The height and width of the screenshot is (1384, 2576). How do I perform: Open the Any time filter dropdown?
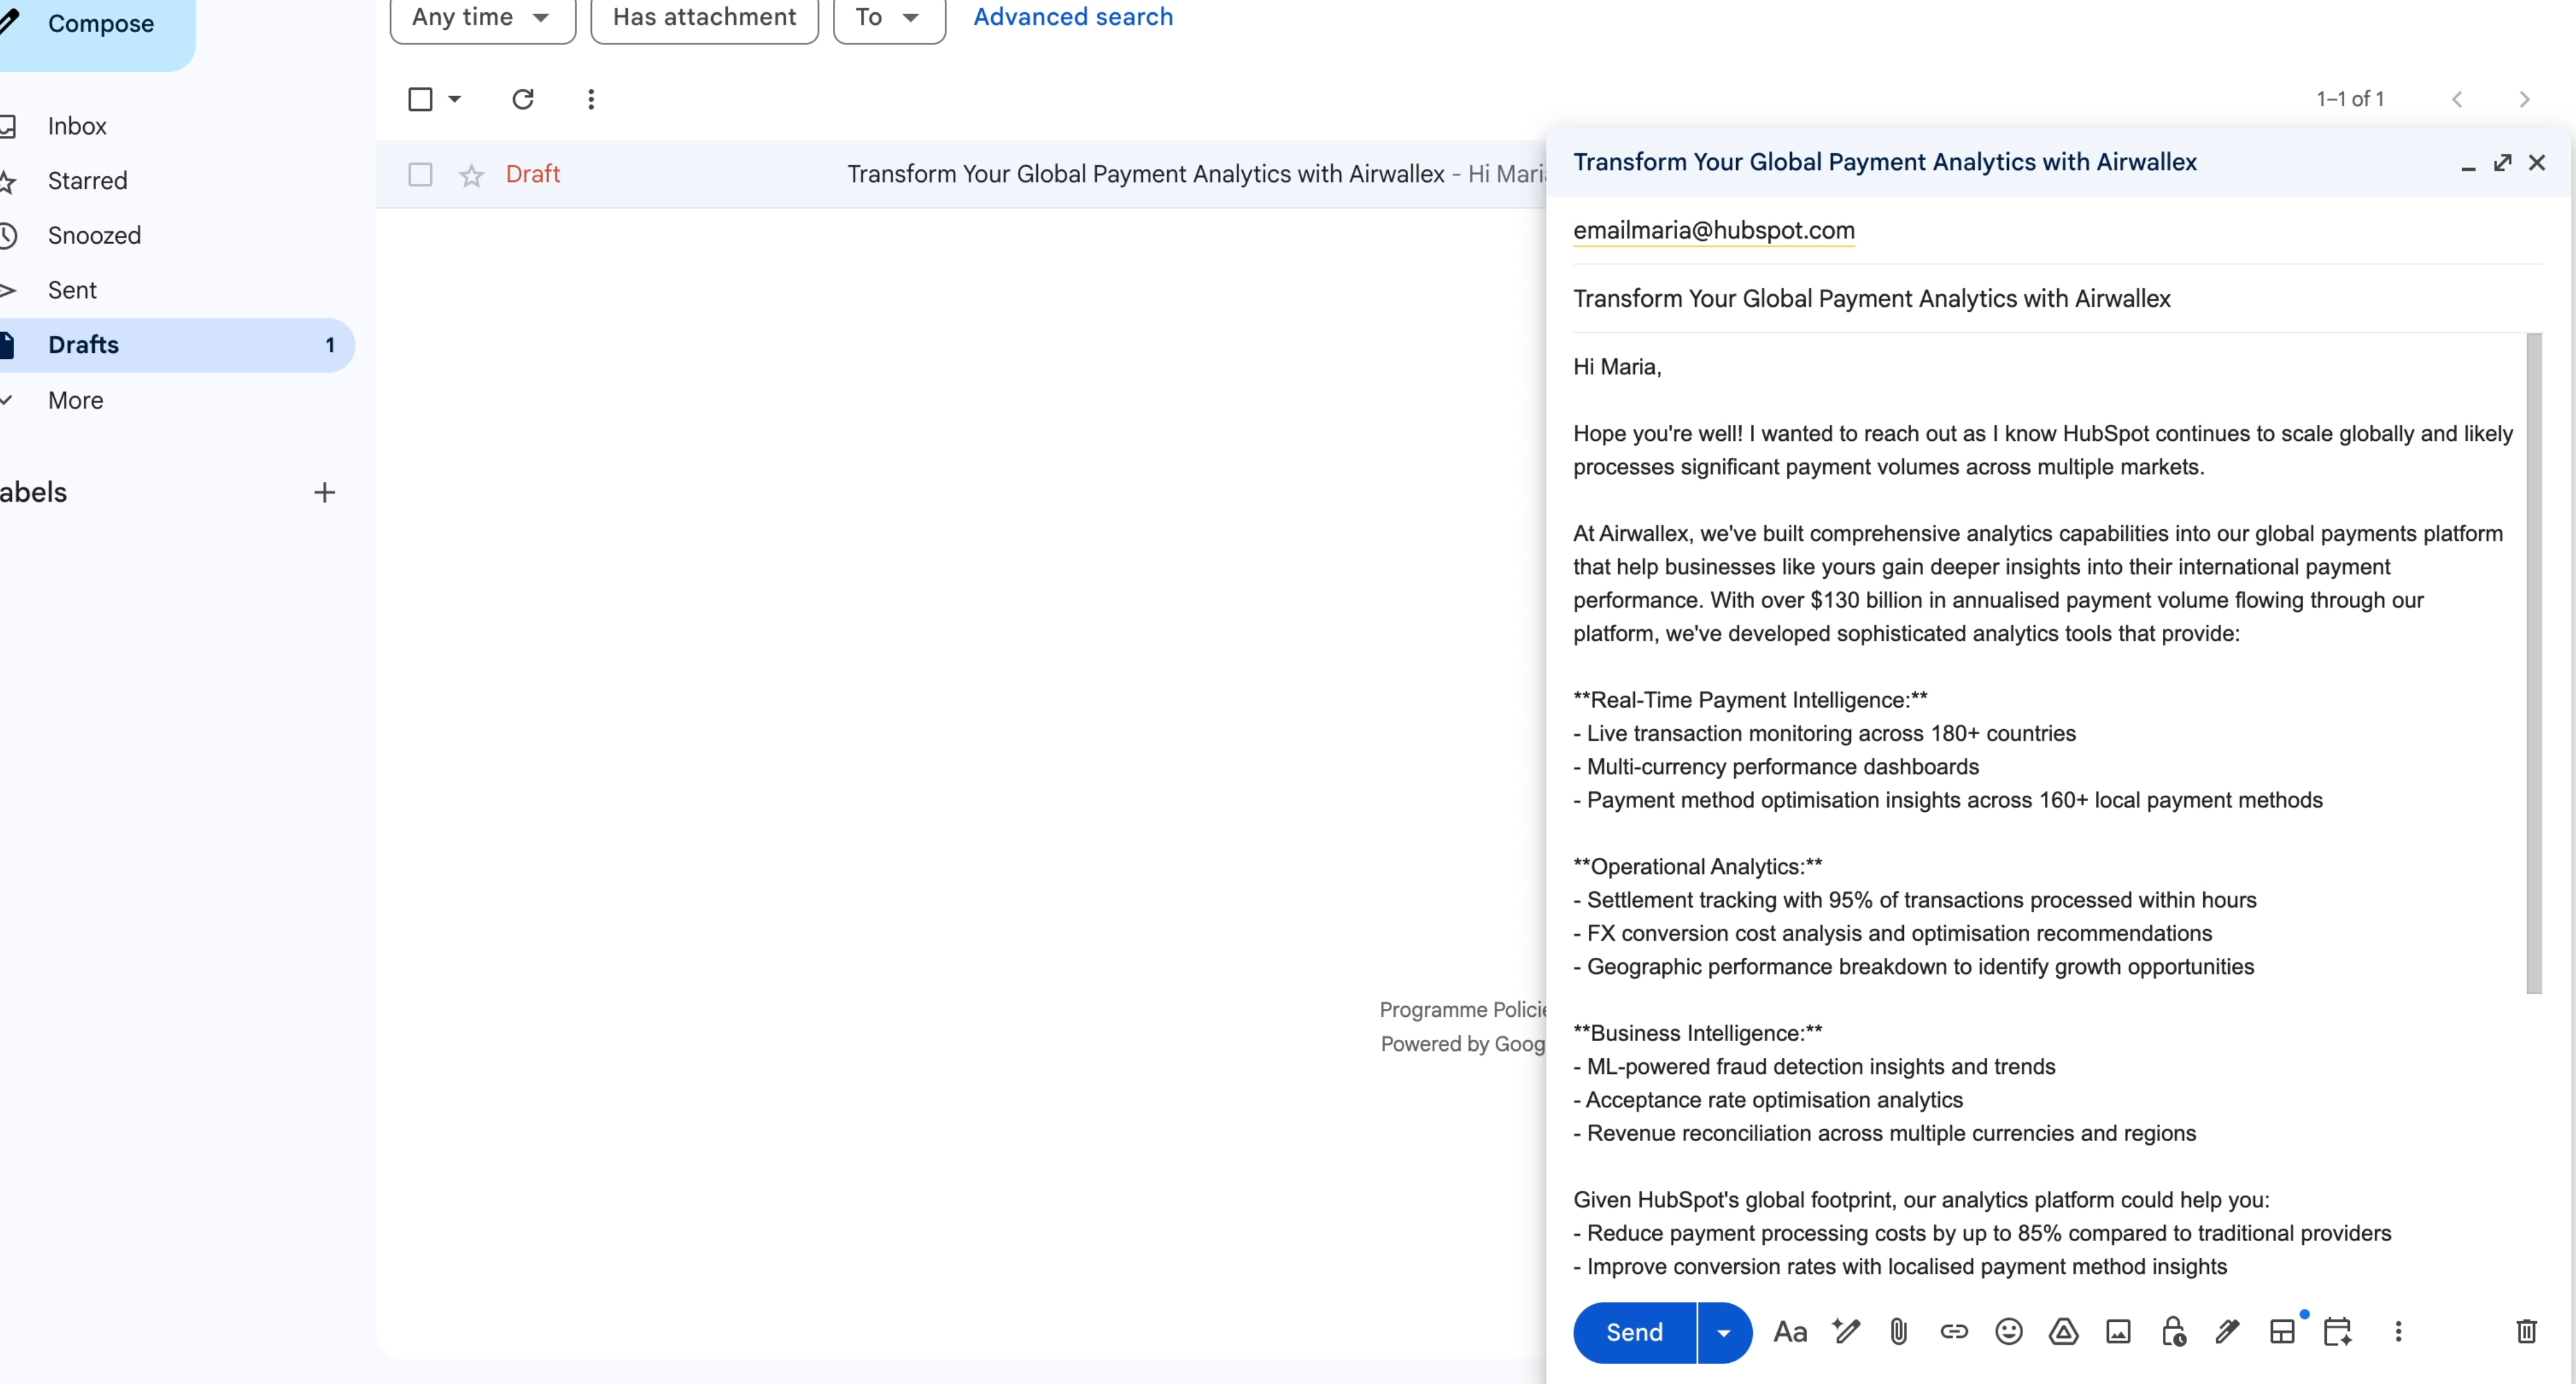(482, 17)
